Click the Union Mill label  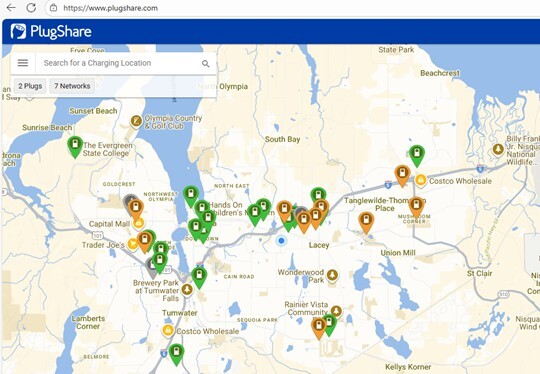(x=398, y=253)
